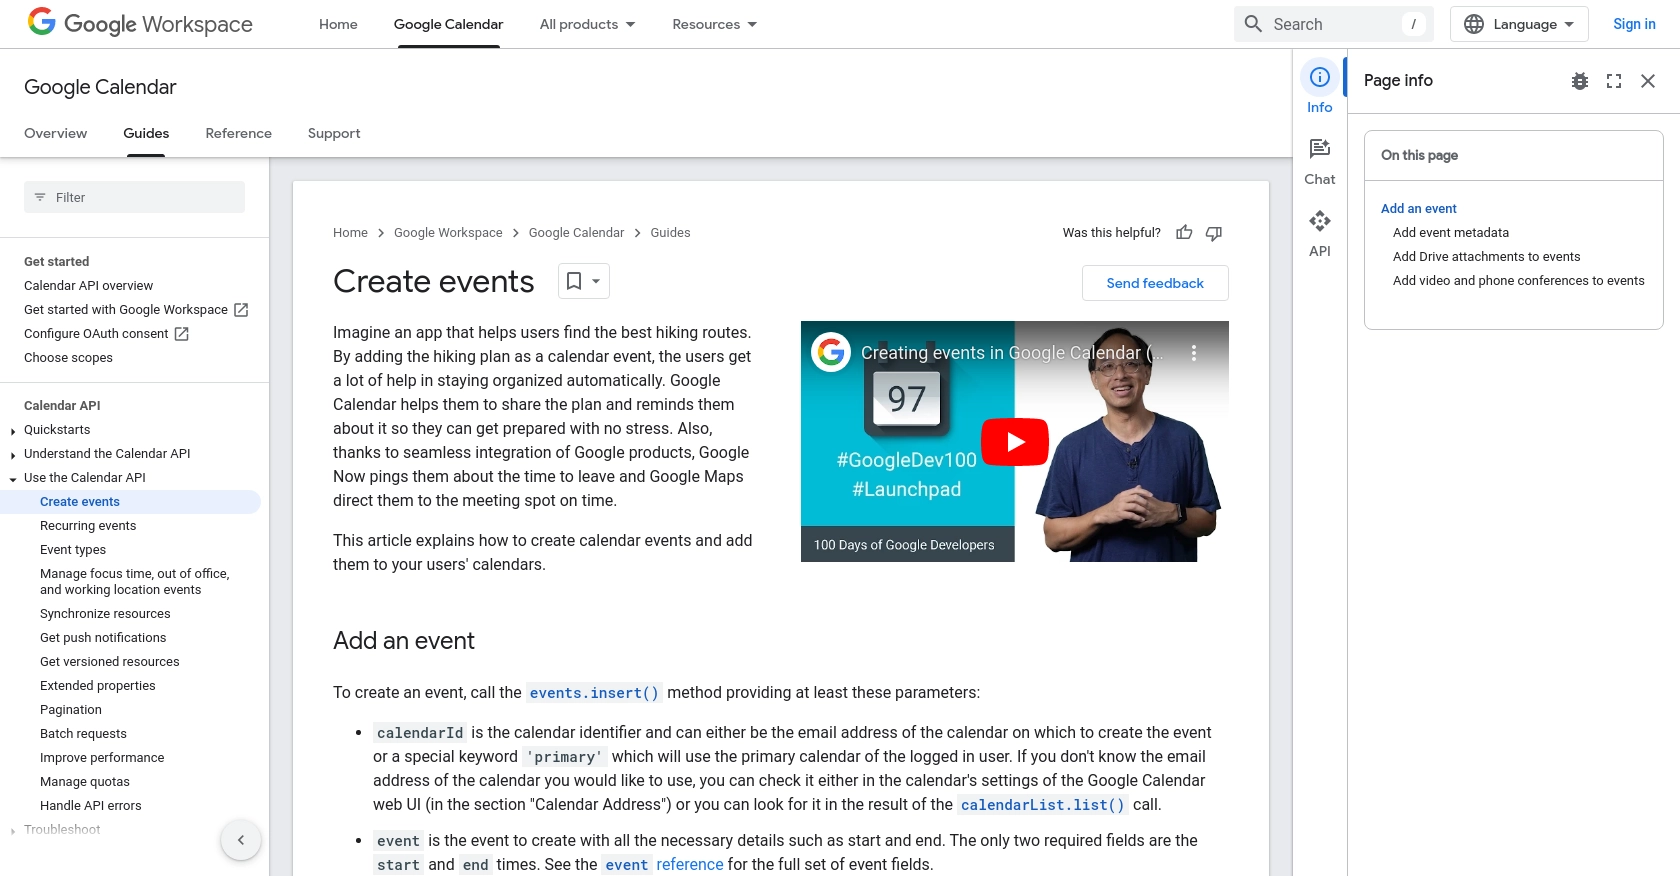Open the API side panel

(1320, 233)
